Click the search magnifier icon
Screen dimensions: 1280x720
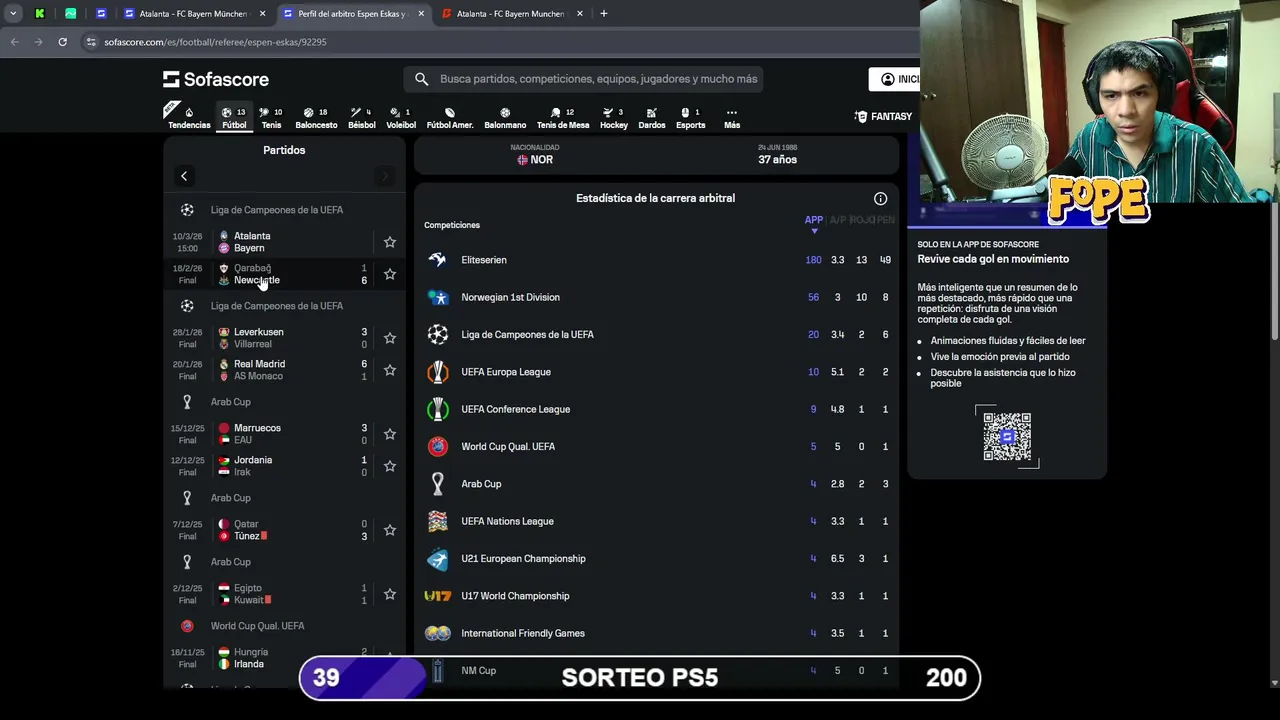tap(421, 79)
